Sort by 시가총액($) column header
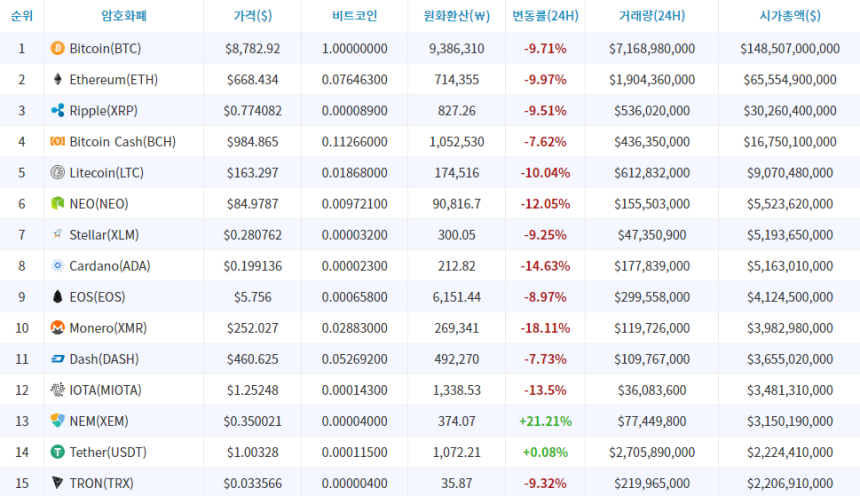860x496 pixels. pos(789,16)
